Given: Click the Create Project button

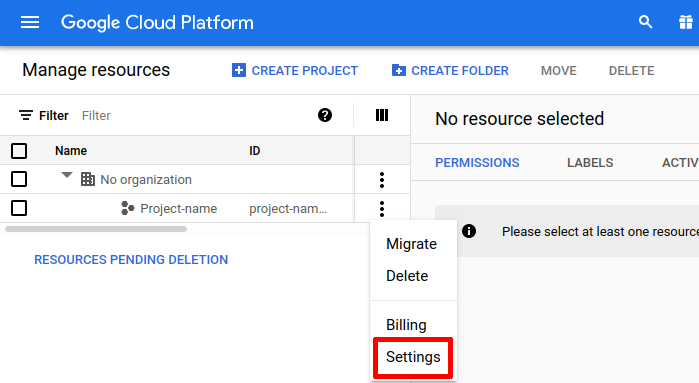Looking at the screenshot, I should (x=295, y=70).
